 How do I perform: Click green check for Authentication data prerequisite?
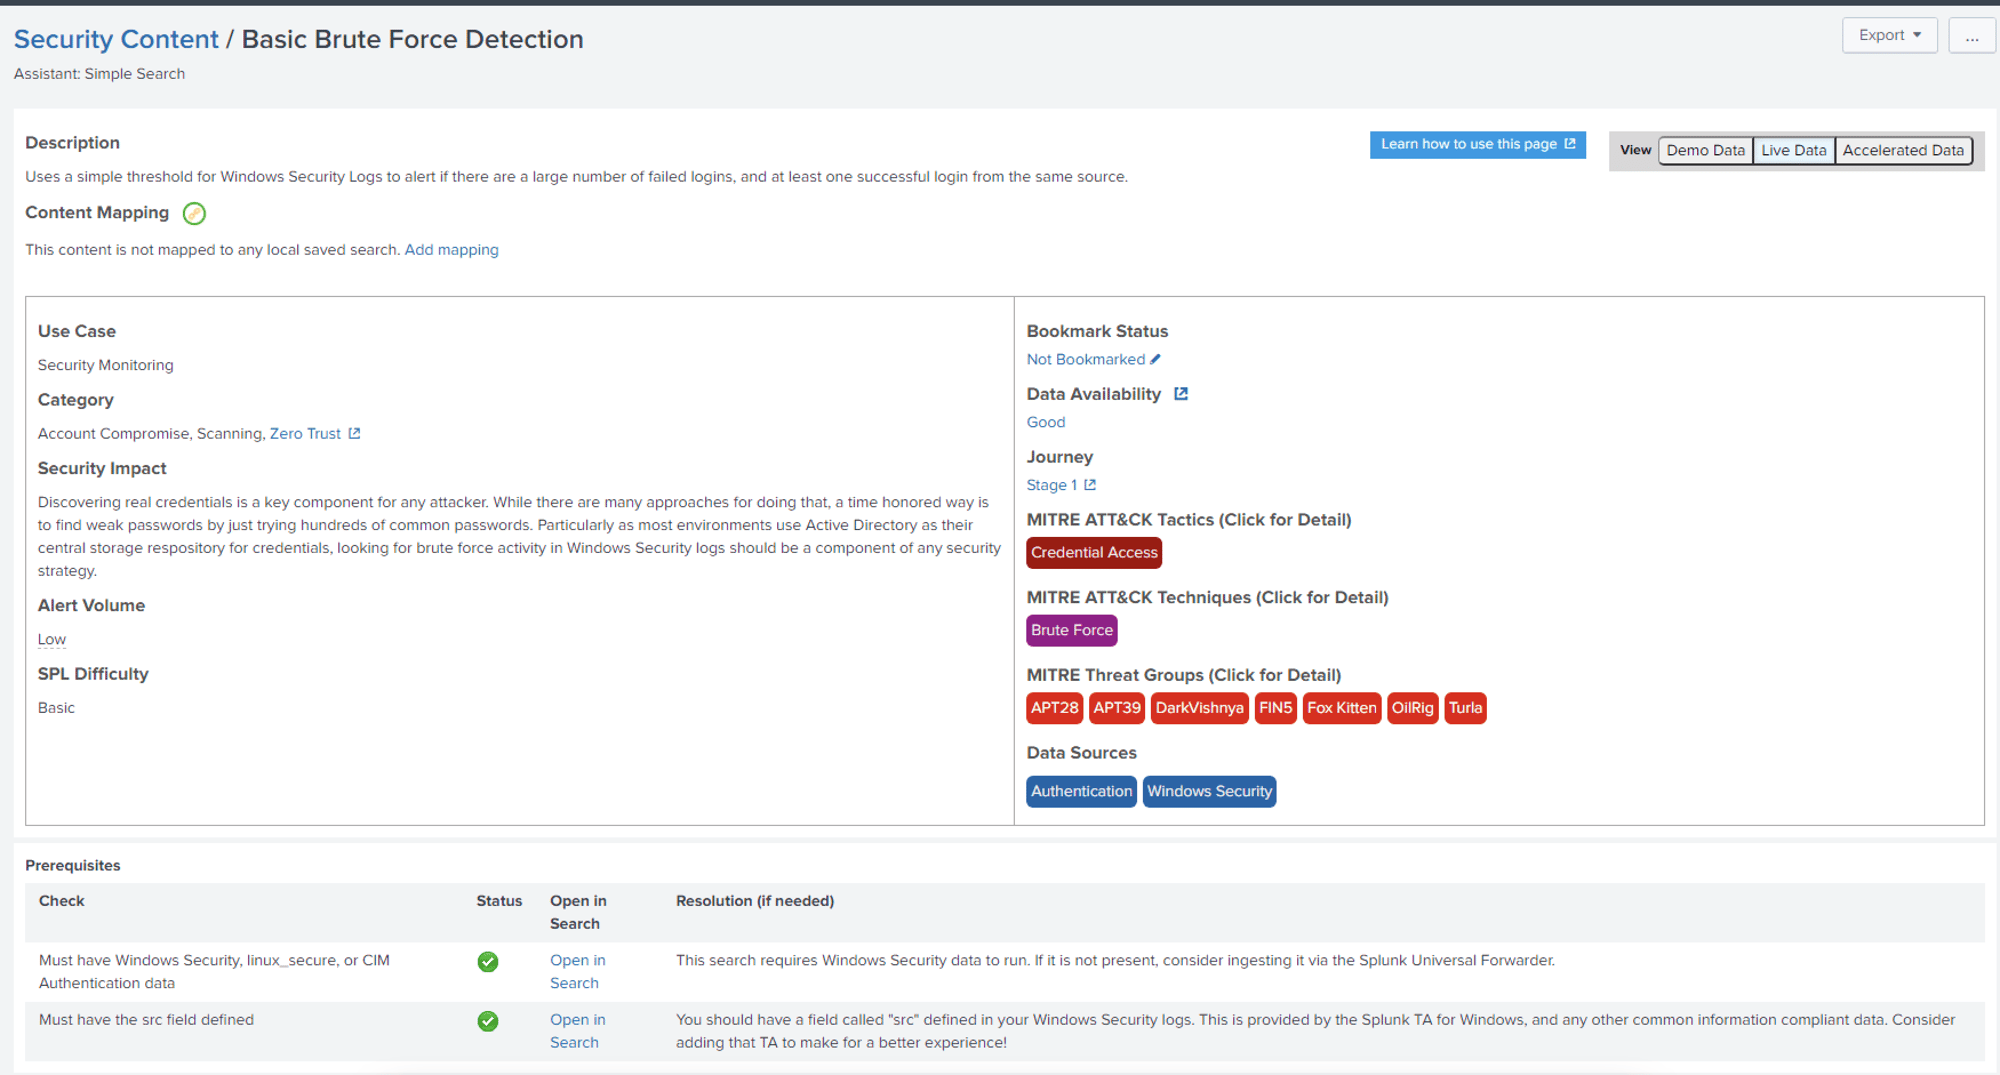coord(487,961)
